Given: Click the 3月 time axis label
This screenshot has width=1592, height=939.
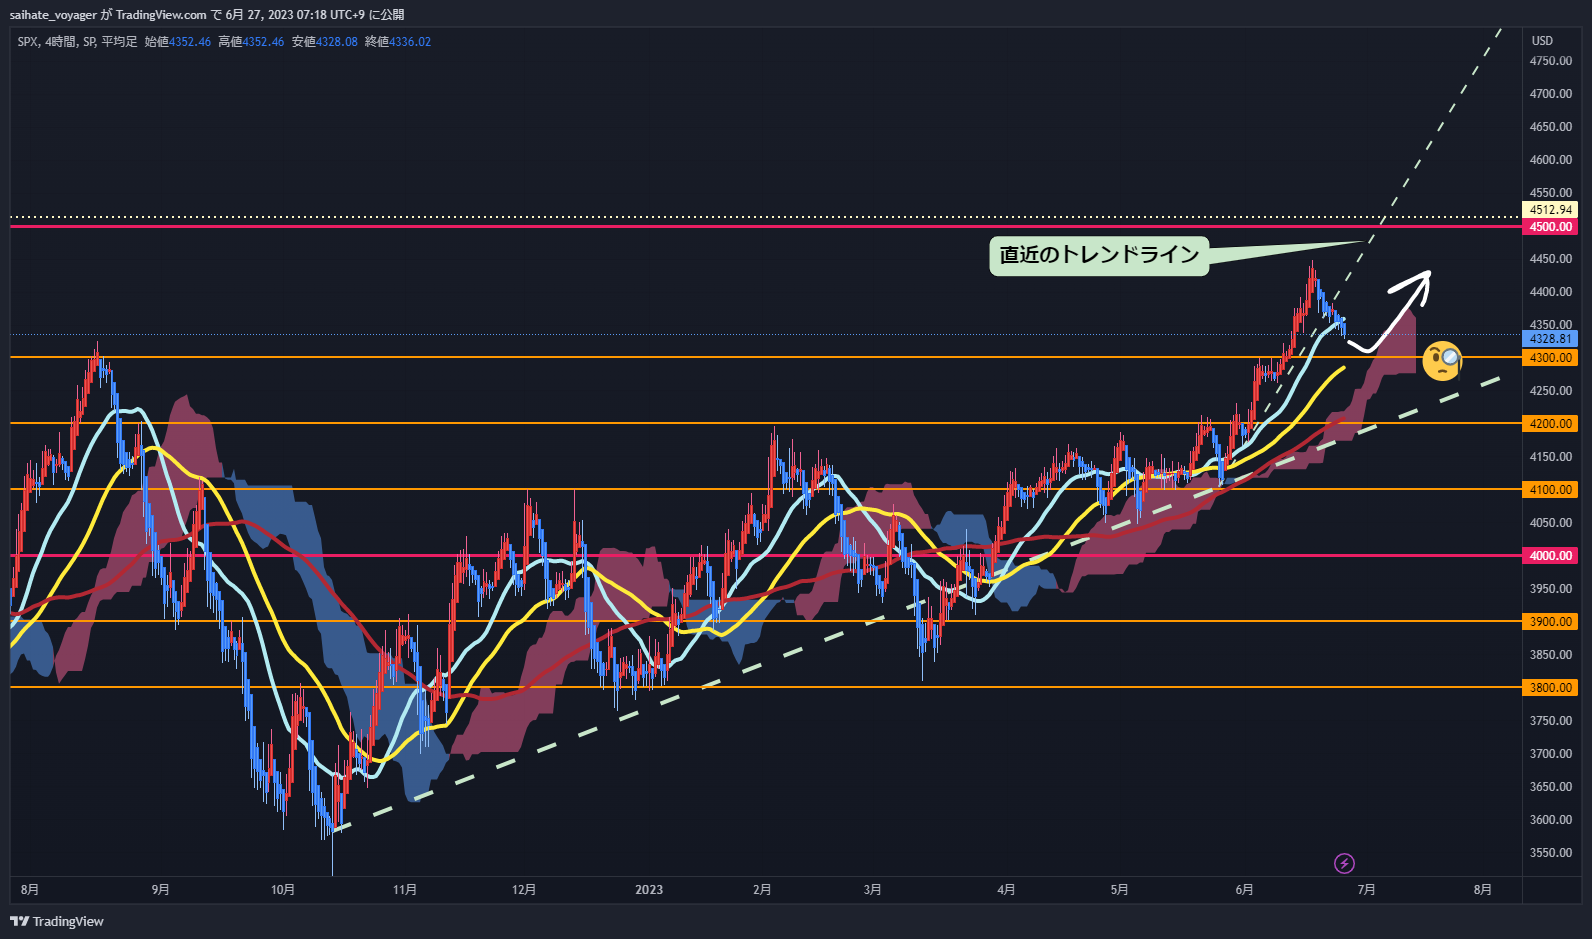Looking at the screenshot, I should pyautogui.click(x=873, y=890).
